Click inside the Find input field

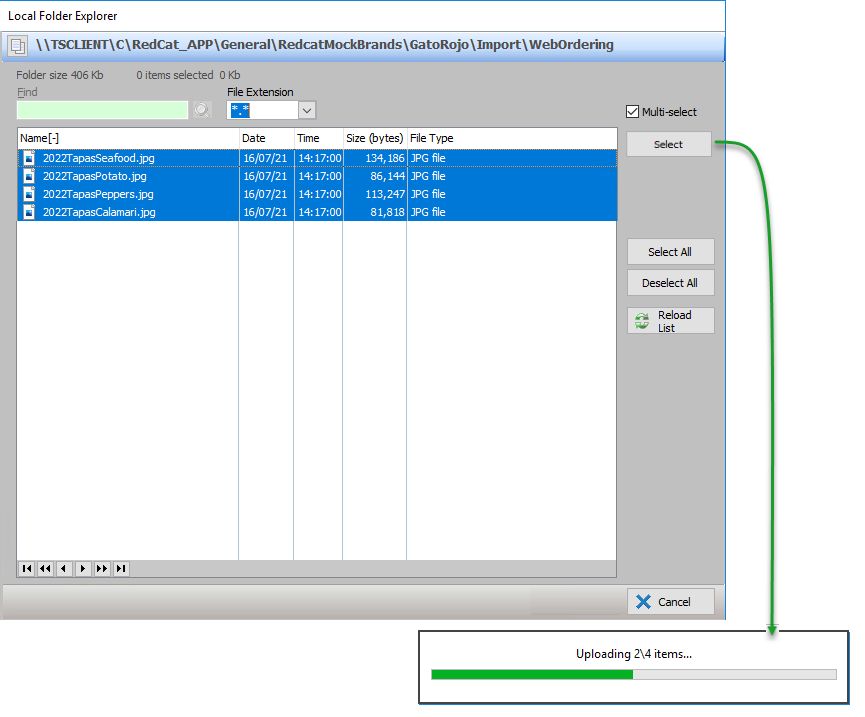click(102, 110)
